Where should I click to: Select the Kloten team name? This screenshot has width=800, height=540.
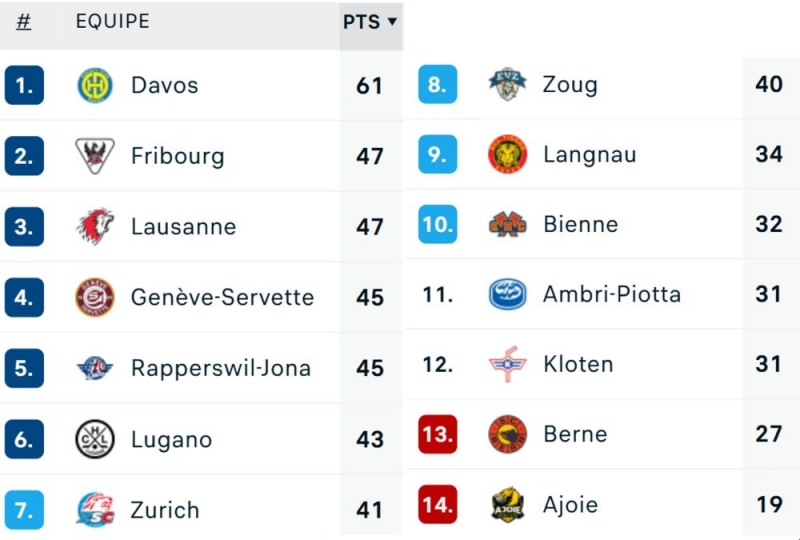point(578,364)
